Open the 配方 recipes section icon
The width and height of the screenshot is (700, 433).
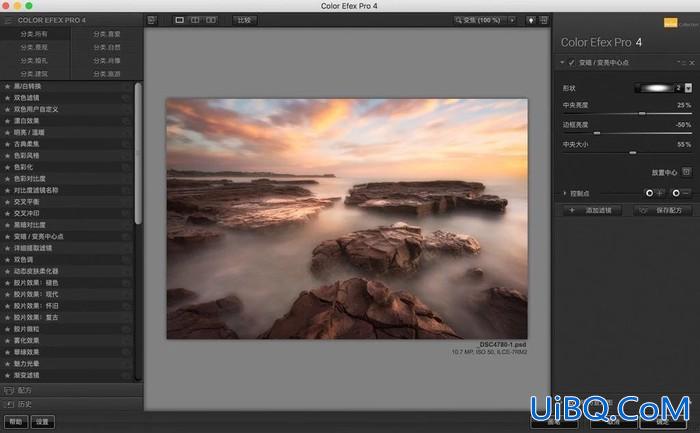8,391
